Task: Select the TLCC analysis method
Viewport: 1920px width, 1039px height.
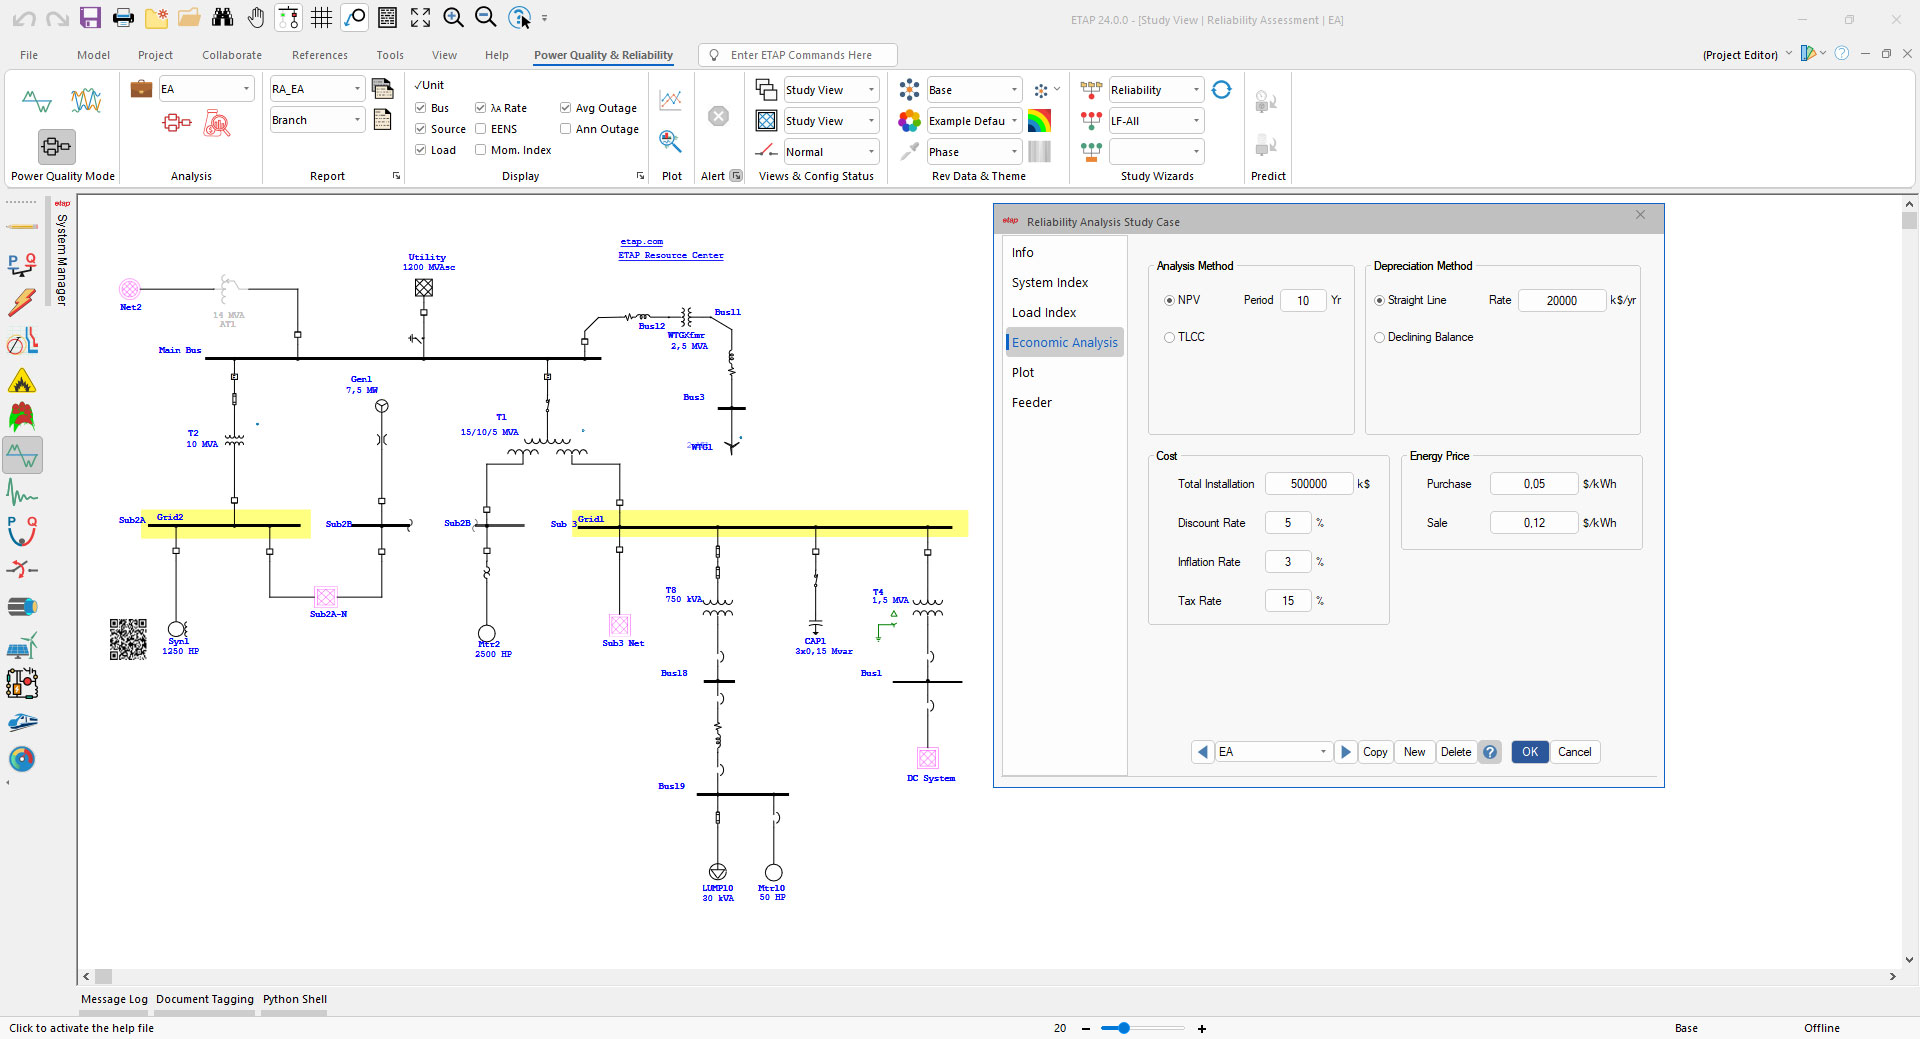Action: click(1169, 338)
